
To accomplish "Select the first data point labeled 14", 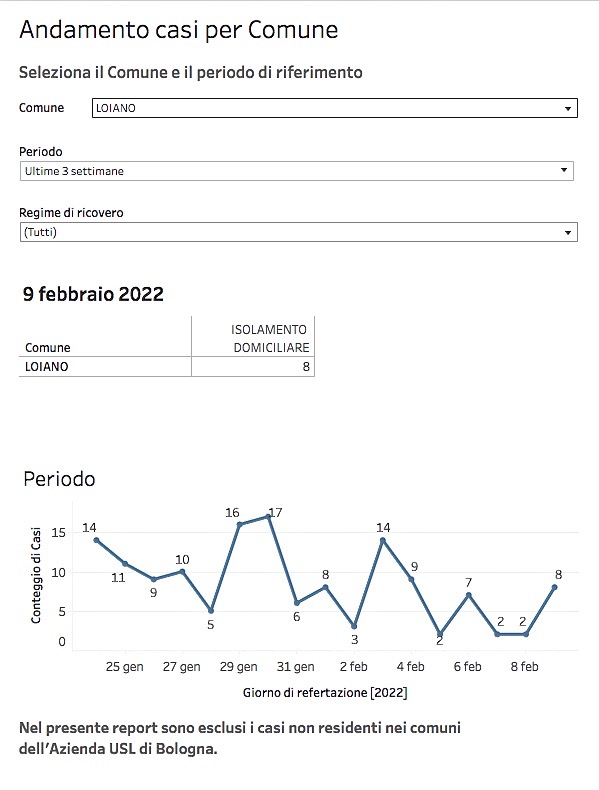I will (x=96, y=540).
